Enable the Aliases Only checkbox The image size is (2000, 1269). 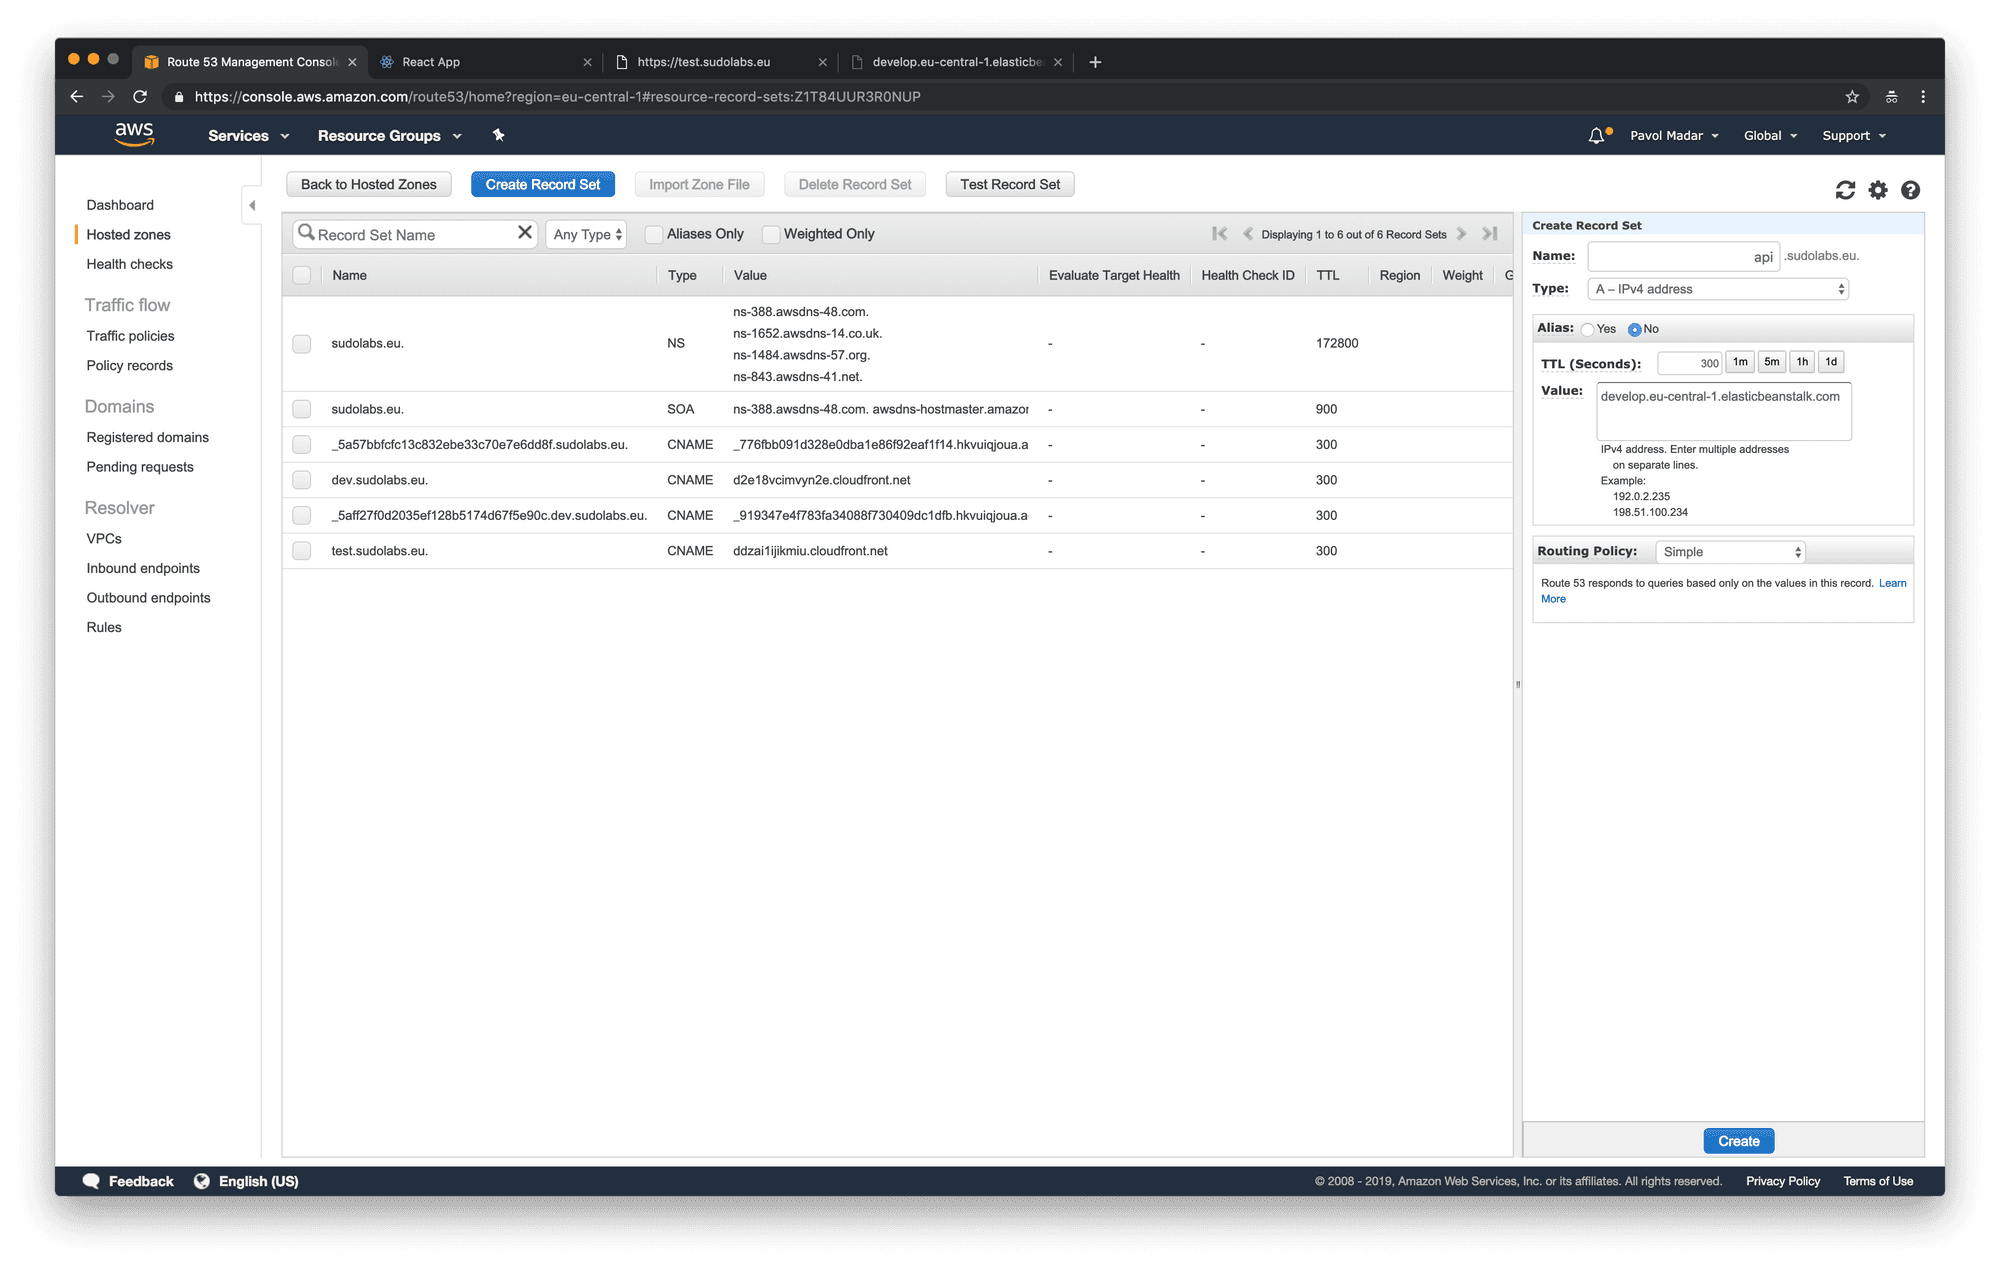pos(654,234)
